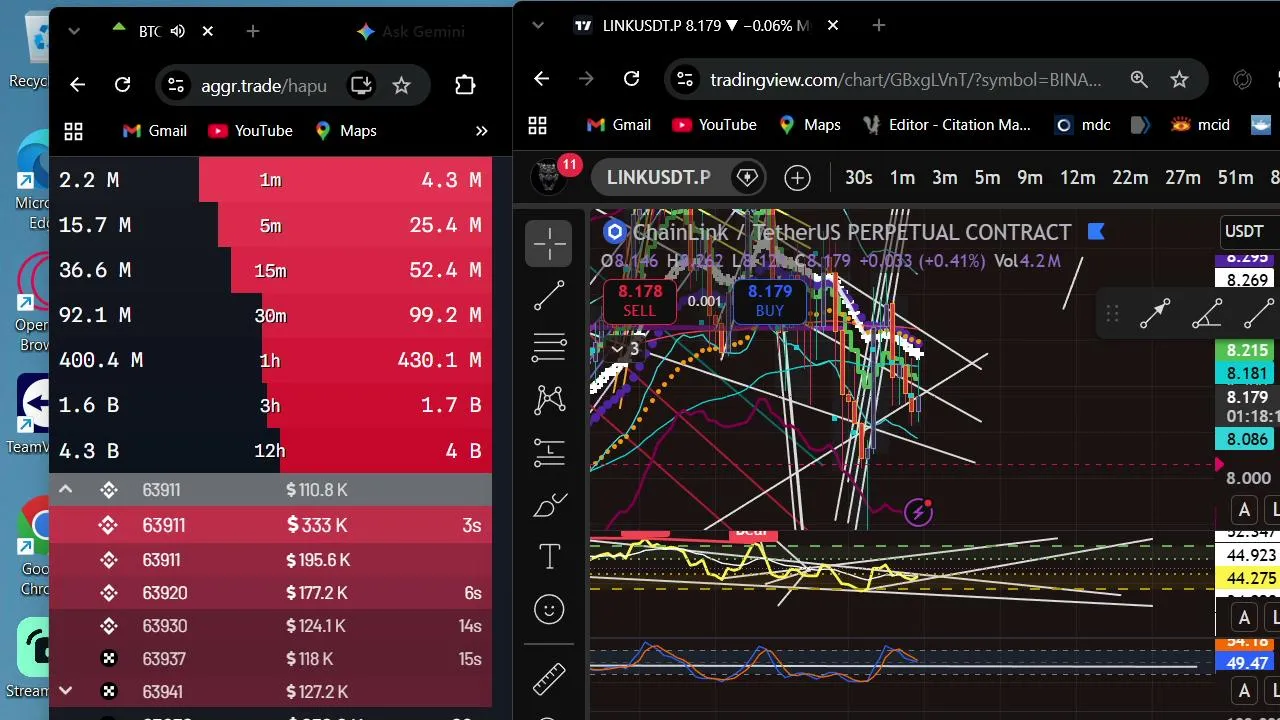Click the aggr.trade address bar URL
1280x720 pixels.
[264, 85]
